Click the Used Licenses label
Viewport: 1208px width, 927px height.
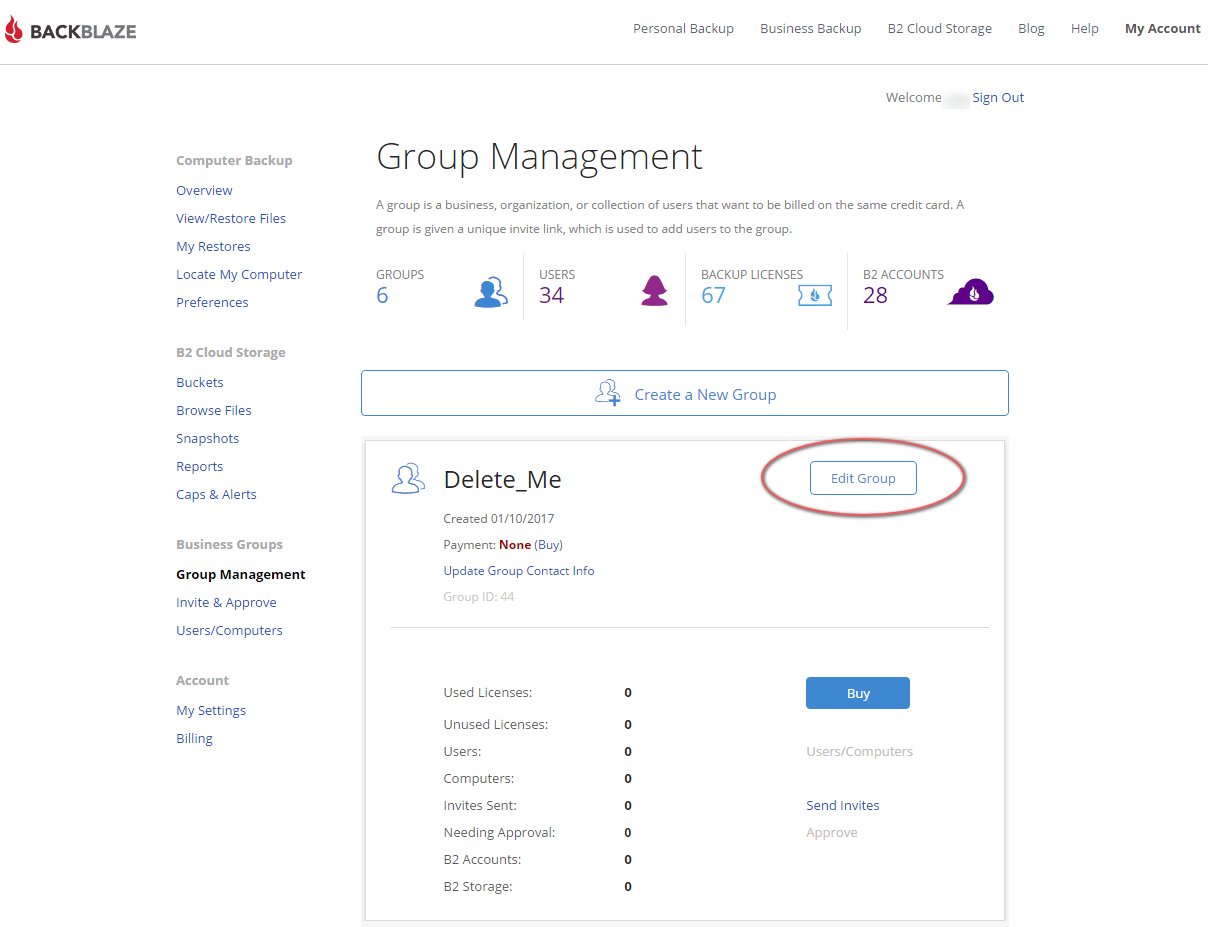click(488, 692)
